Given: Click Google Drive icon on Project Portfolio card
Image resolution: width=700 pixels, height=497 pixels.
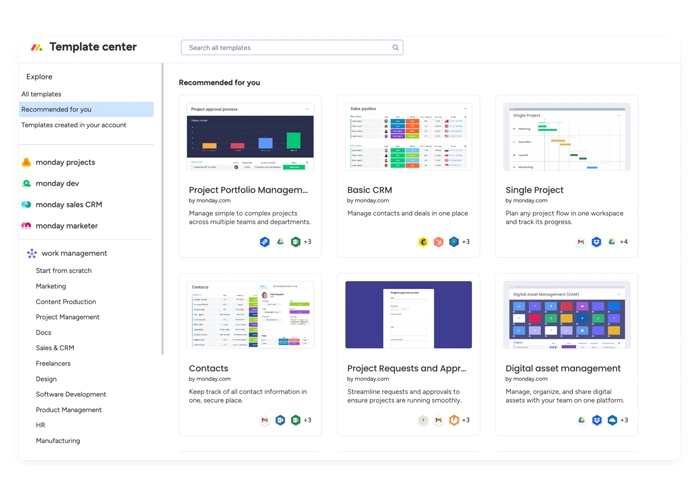Looking at the screenshot, I should [280, 242].
